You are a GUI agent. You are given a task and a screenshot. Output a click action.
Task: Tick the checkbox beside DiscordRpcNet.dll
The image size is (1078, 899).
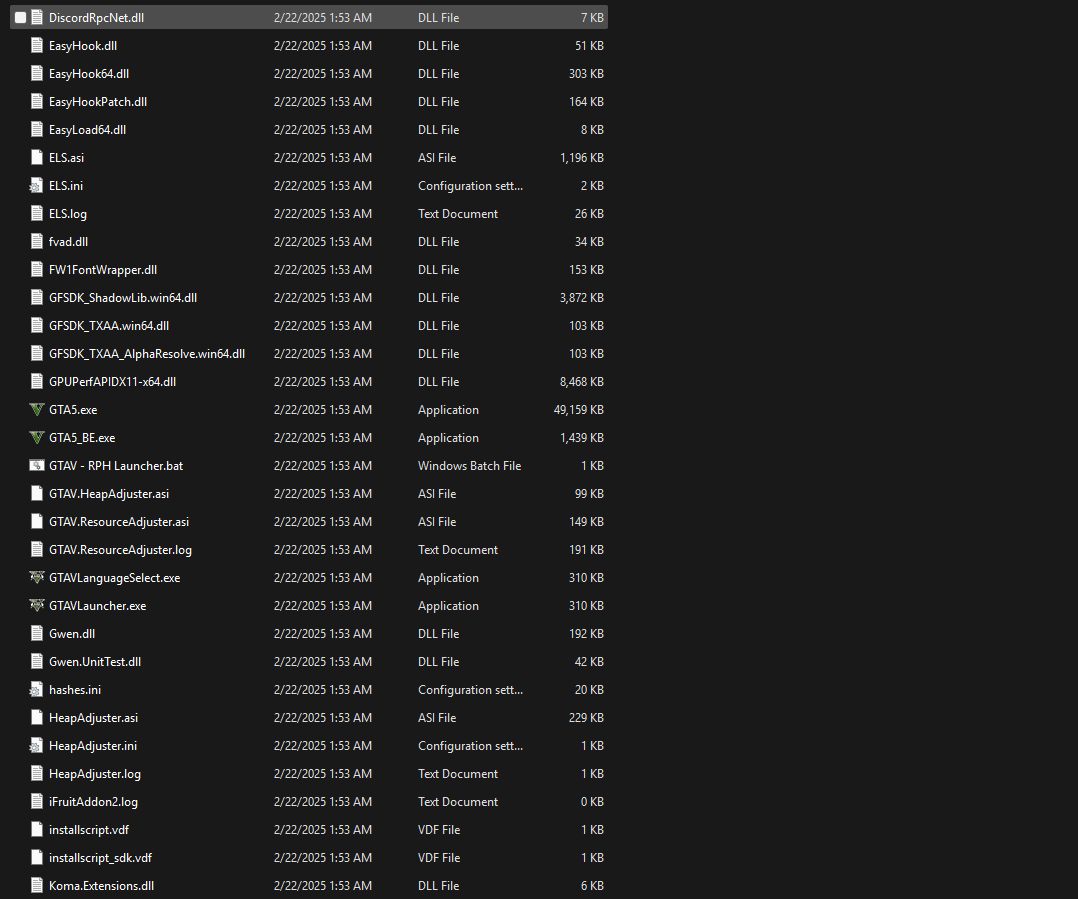tap(21, 18)
